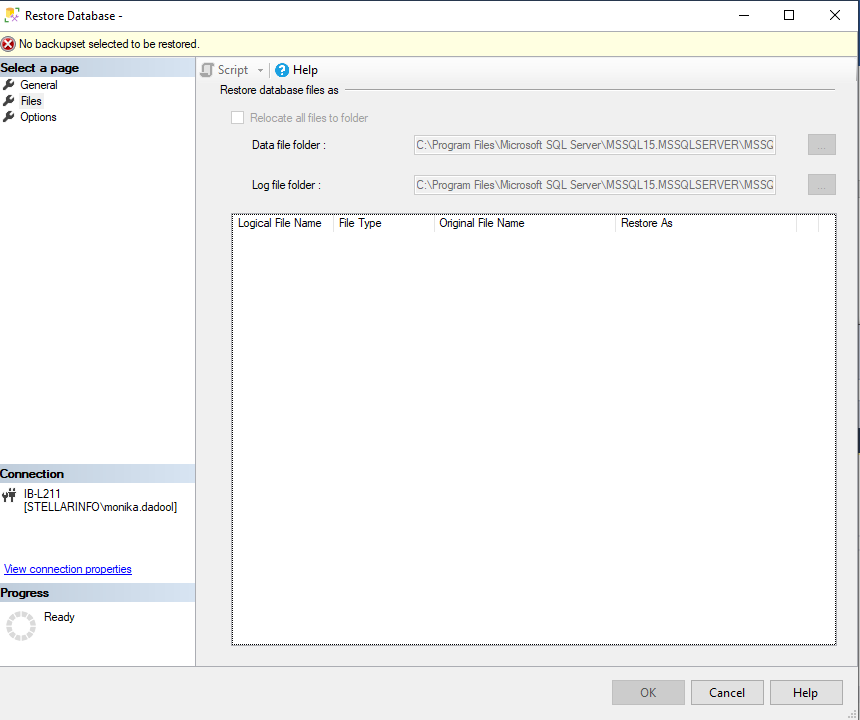Click the blue Help question-mark icon
This screenshot has height=720, width=860.
pos(282,70)
